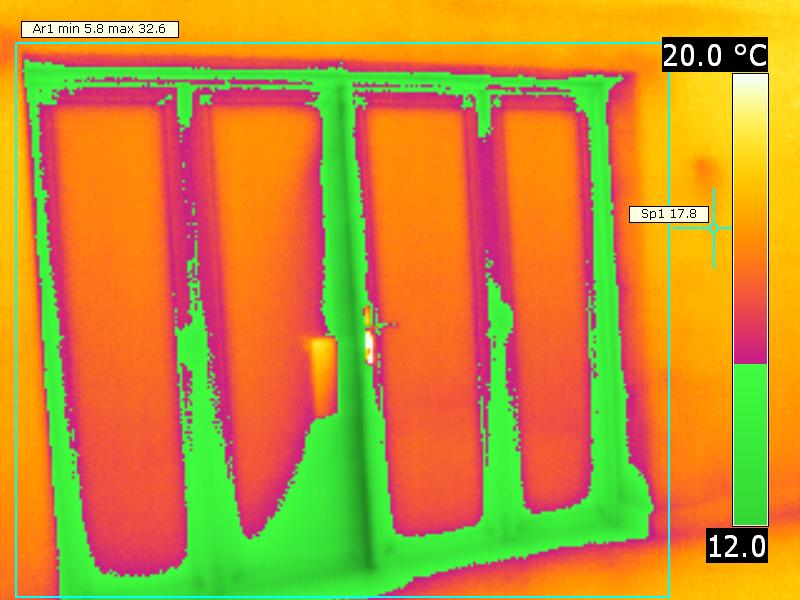
Task: Click the 20.0 °C scale maximum value
Action: pos(715,55)
